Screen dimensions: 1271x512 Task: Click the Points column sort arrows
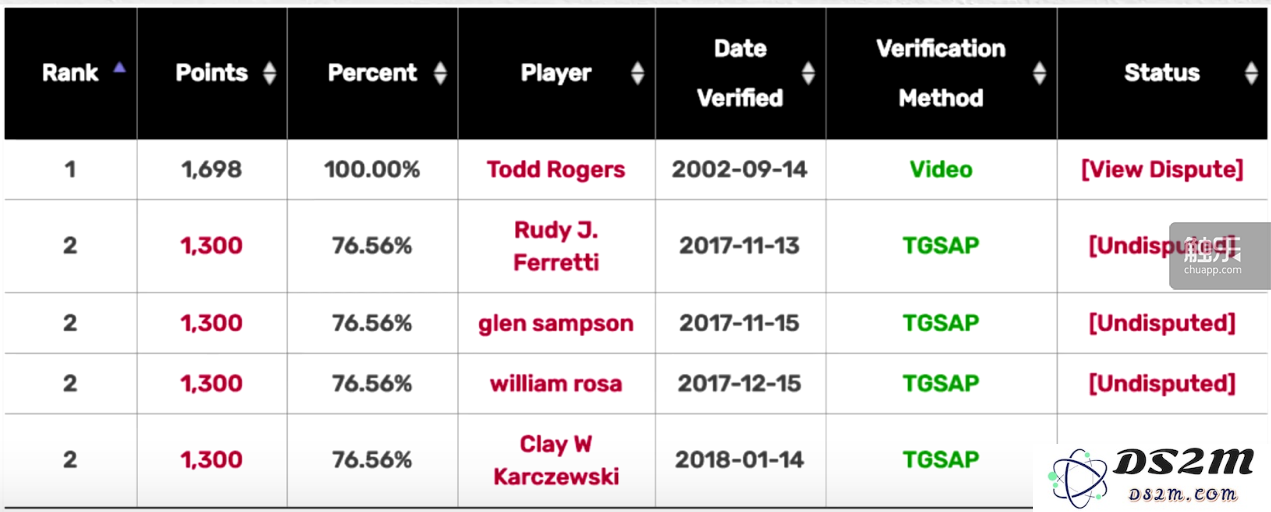(x=269, y=73)
